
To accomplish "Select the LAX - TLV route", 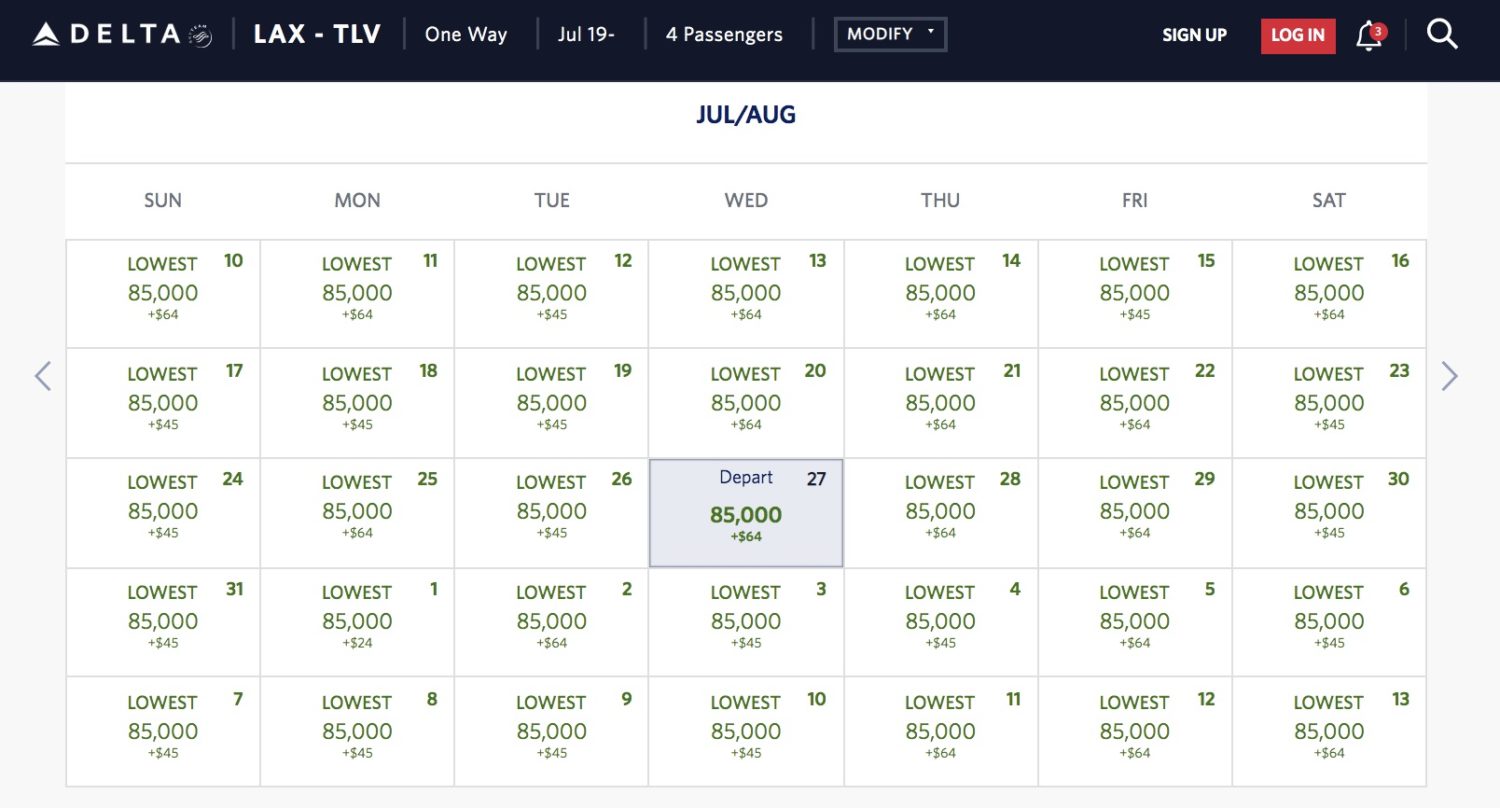I will [317, 34].
